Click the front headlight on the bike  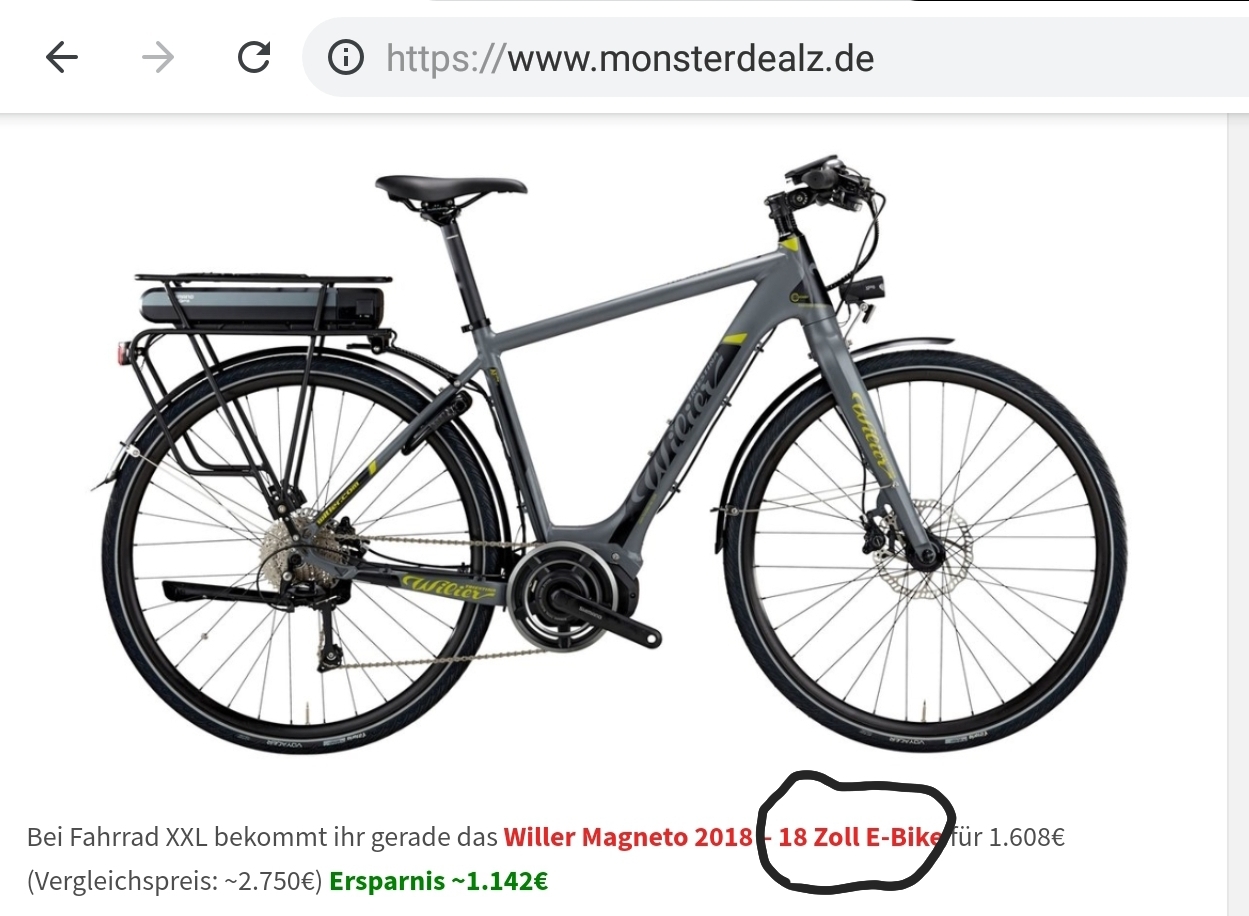pyautogui.click(x=866, y=290)
